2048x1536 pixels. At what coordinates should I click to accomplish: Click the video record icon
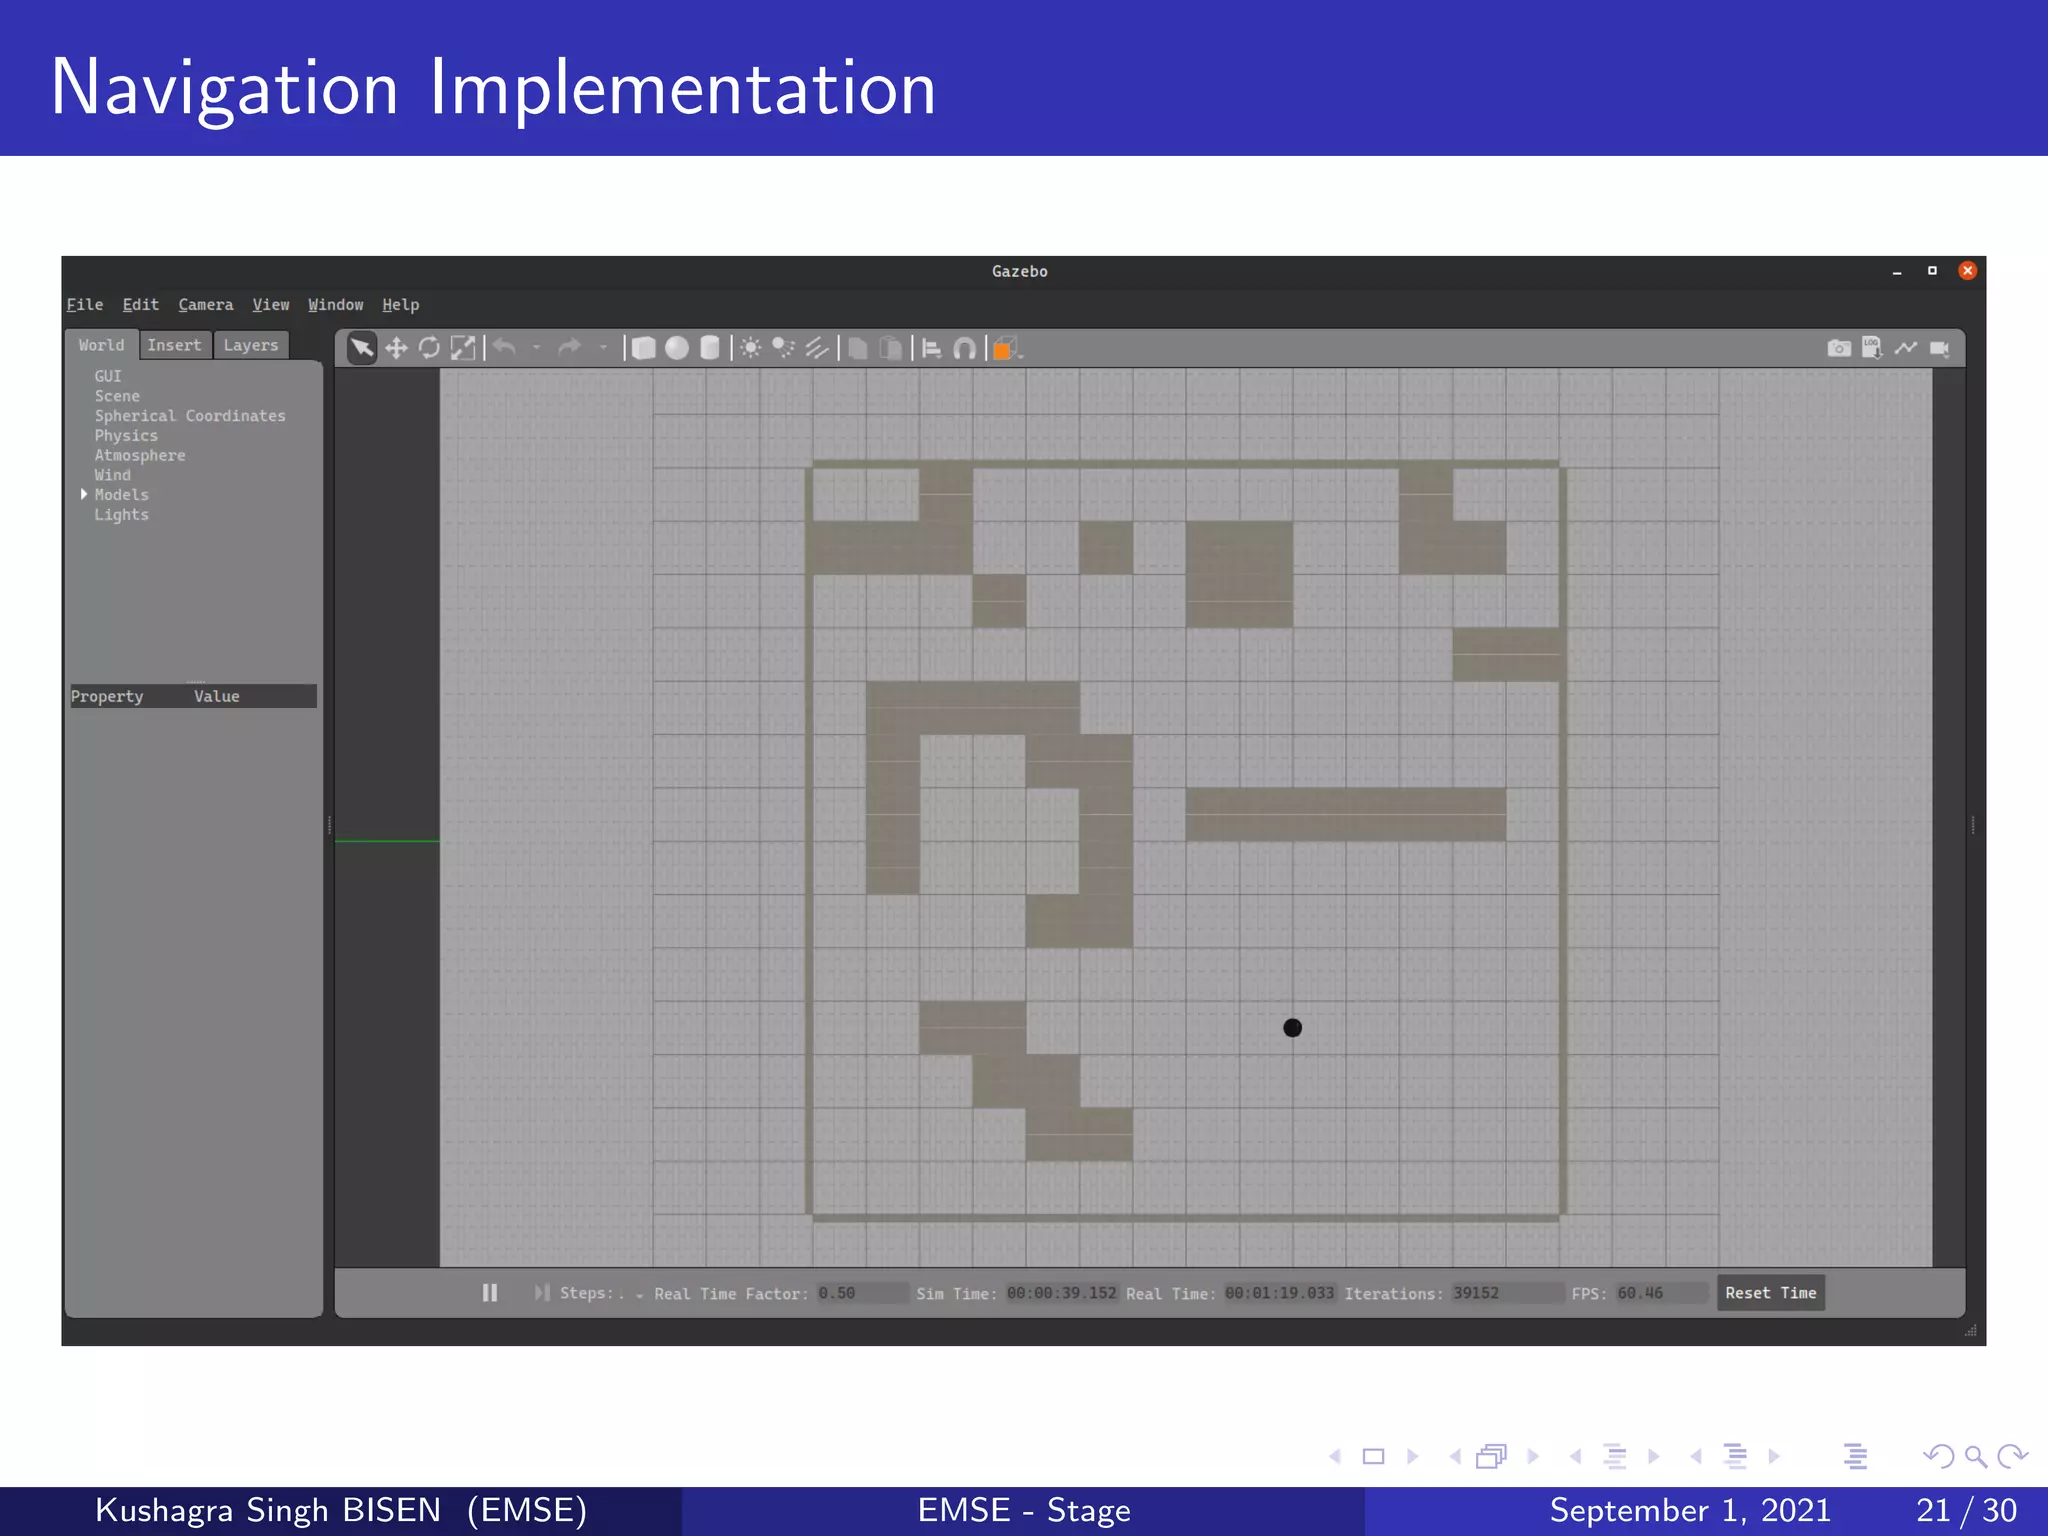[x=1940, y=348]
